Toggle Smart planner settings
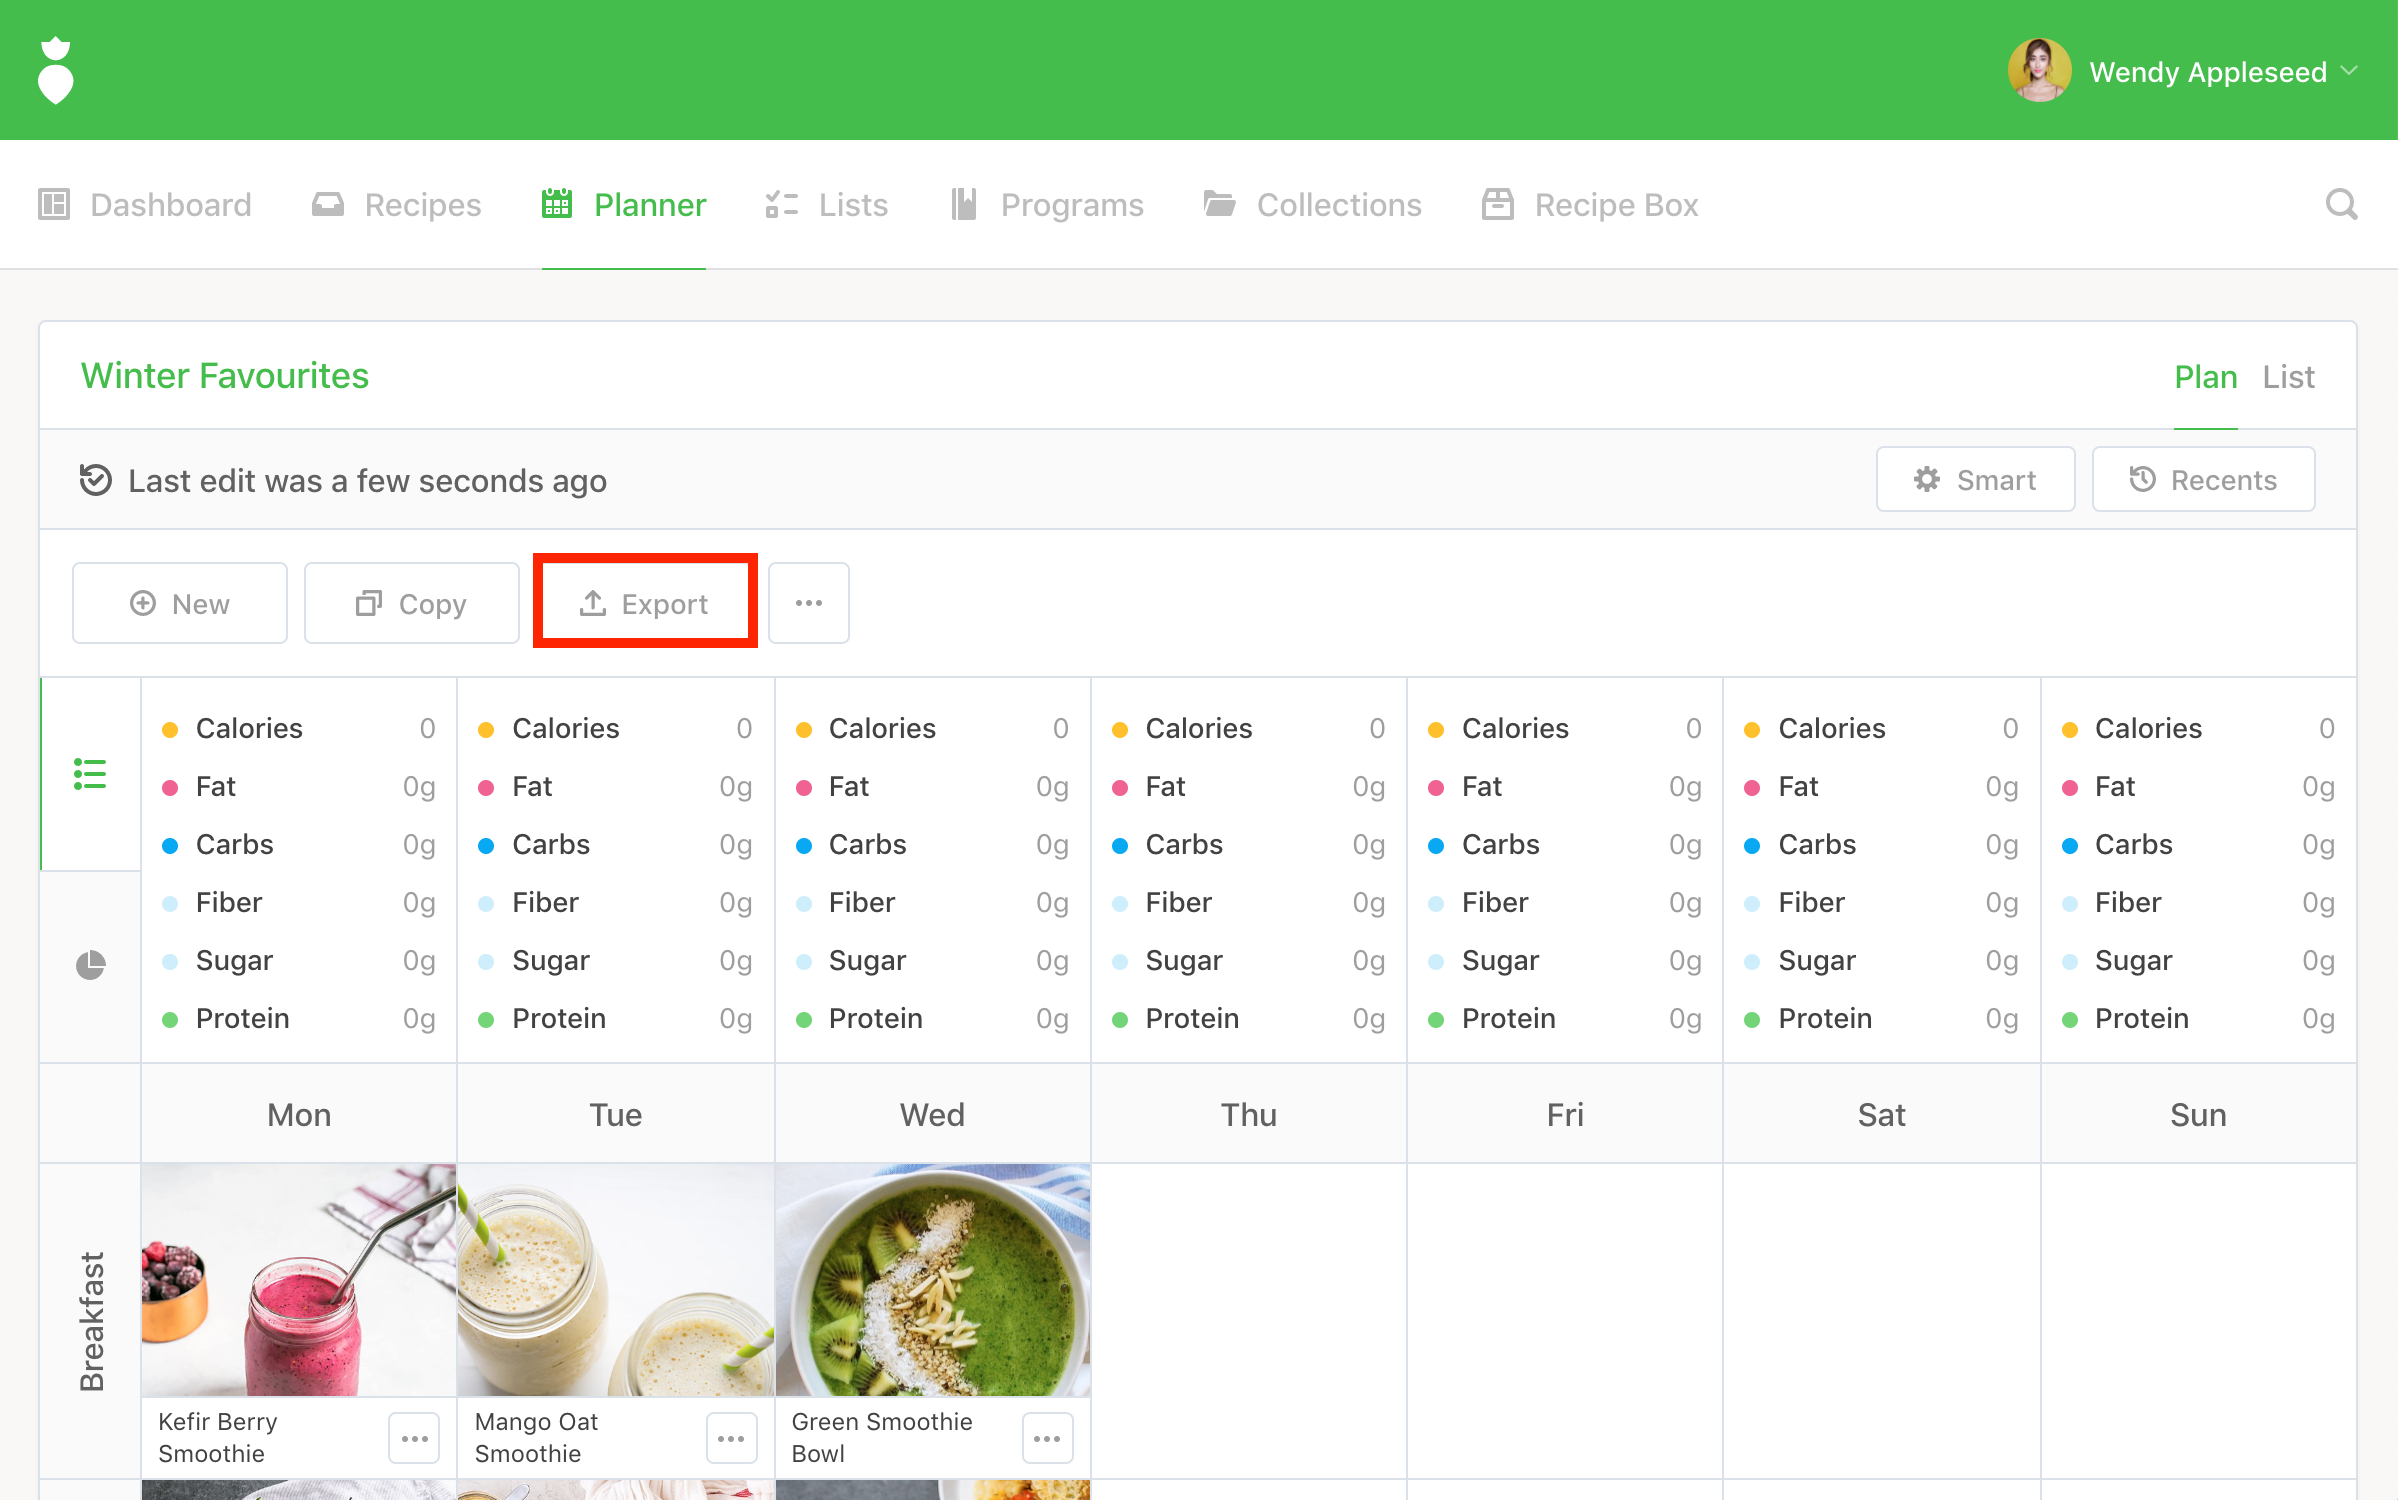2398x1500 pixels. [x=1975, y=480]
